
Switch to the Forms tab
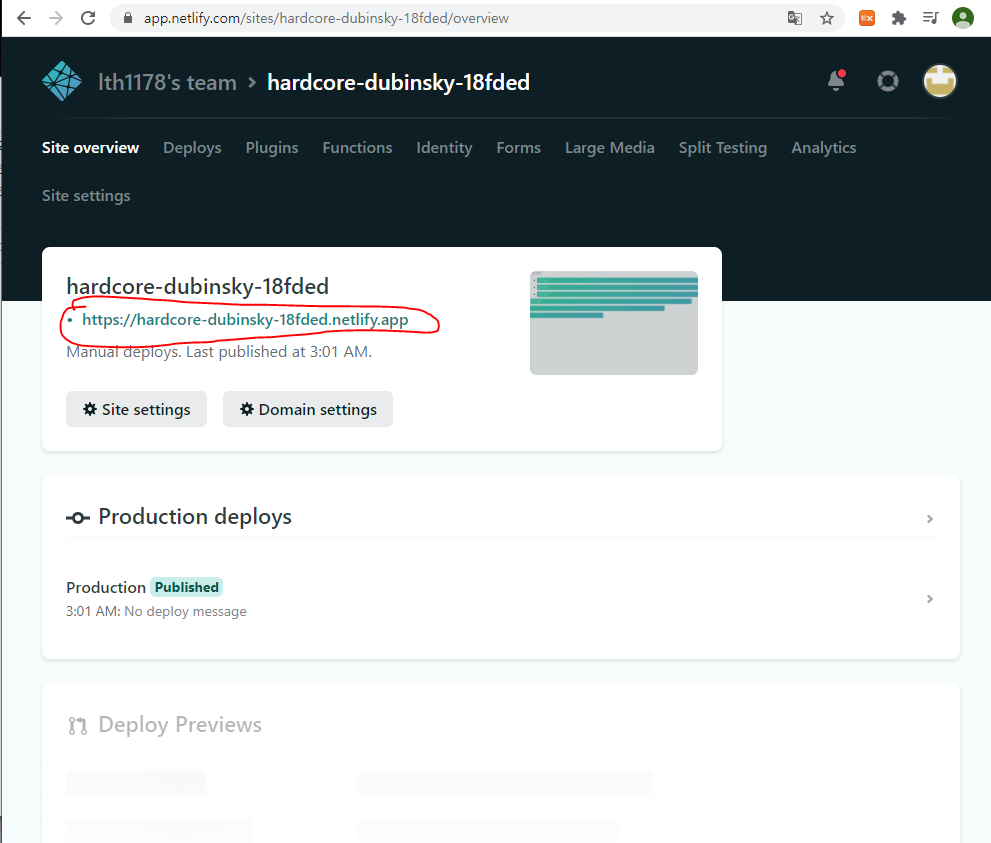coord(518,148)
